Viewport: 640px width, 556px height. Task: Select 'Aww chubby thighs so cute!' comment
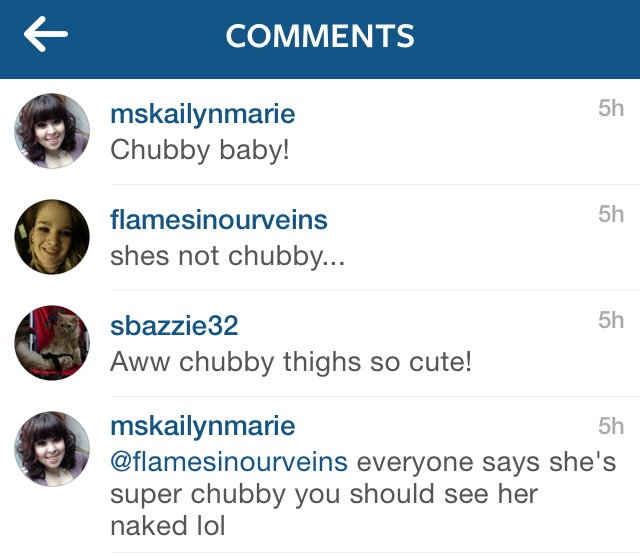click(x=291, y=362)
